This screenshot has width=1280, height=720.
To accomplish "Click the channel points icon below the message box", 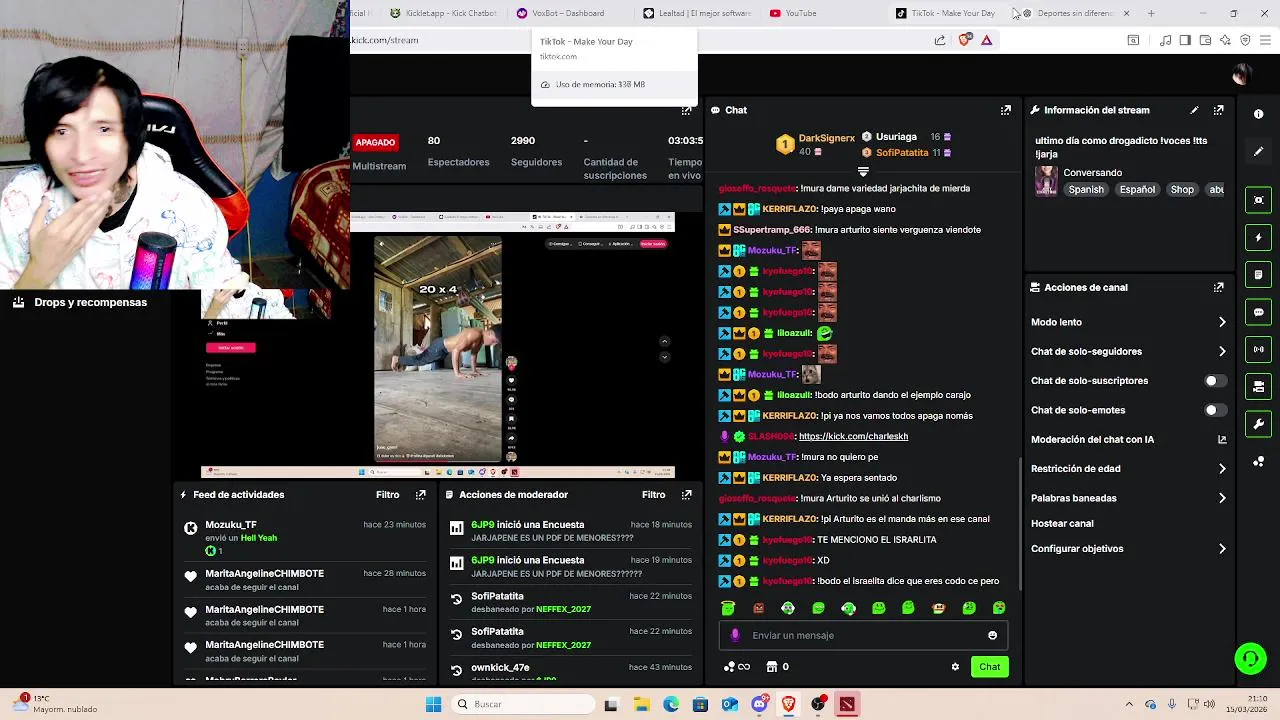I will pos(730,667).
